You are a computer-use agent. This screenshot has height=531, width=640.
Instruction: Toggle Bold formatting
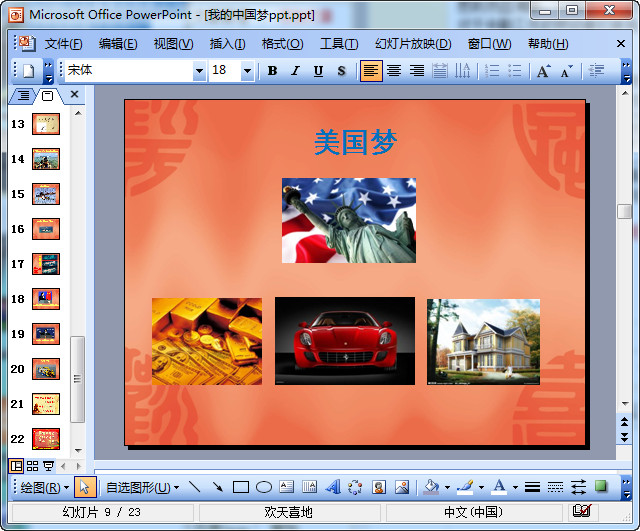click(272, 71)
